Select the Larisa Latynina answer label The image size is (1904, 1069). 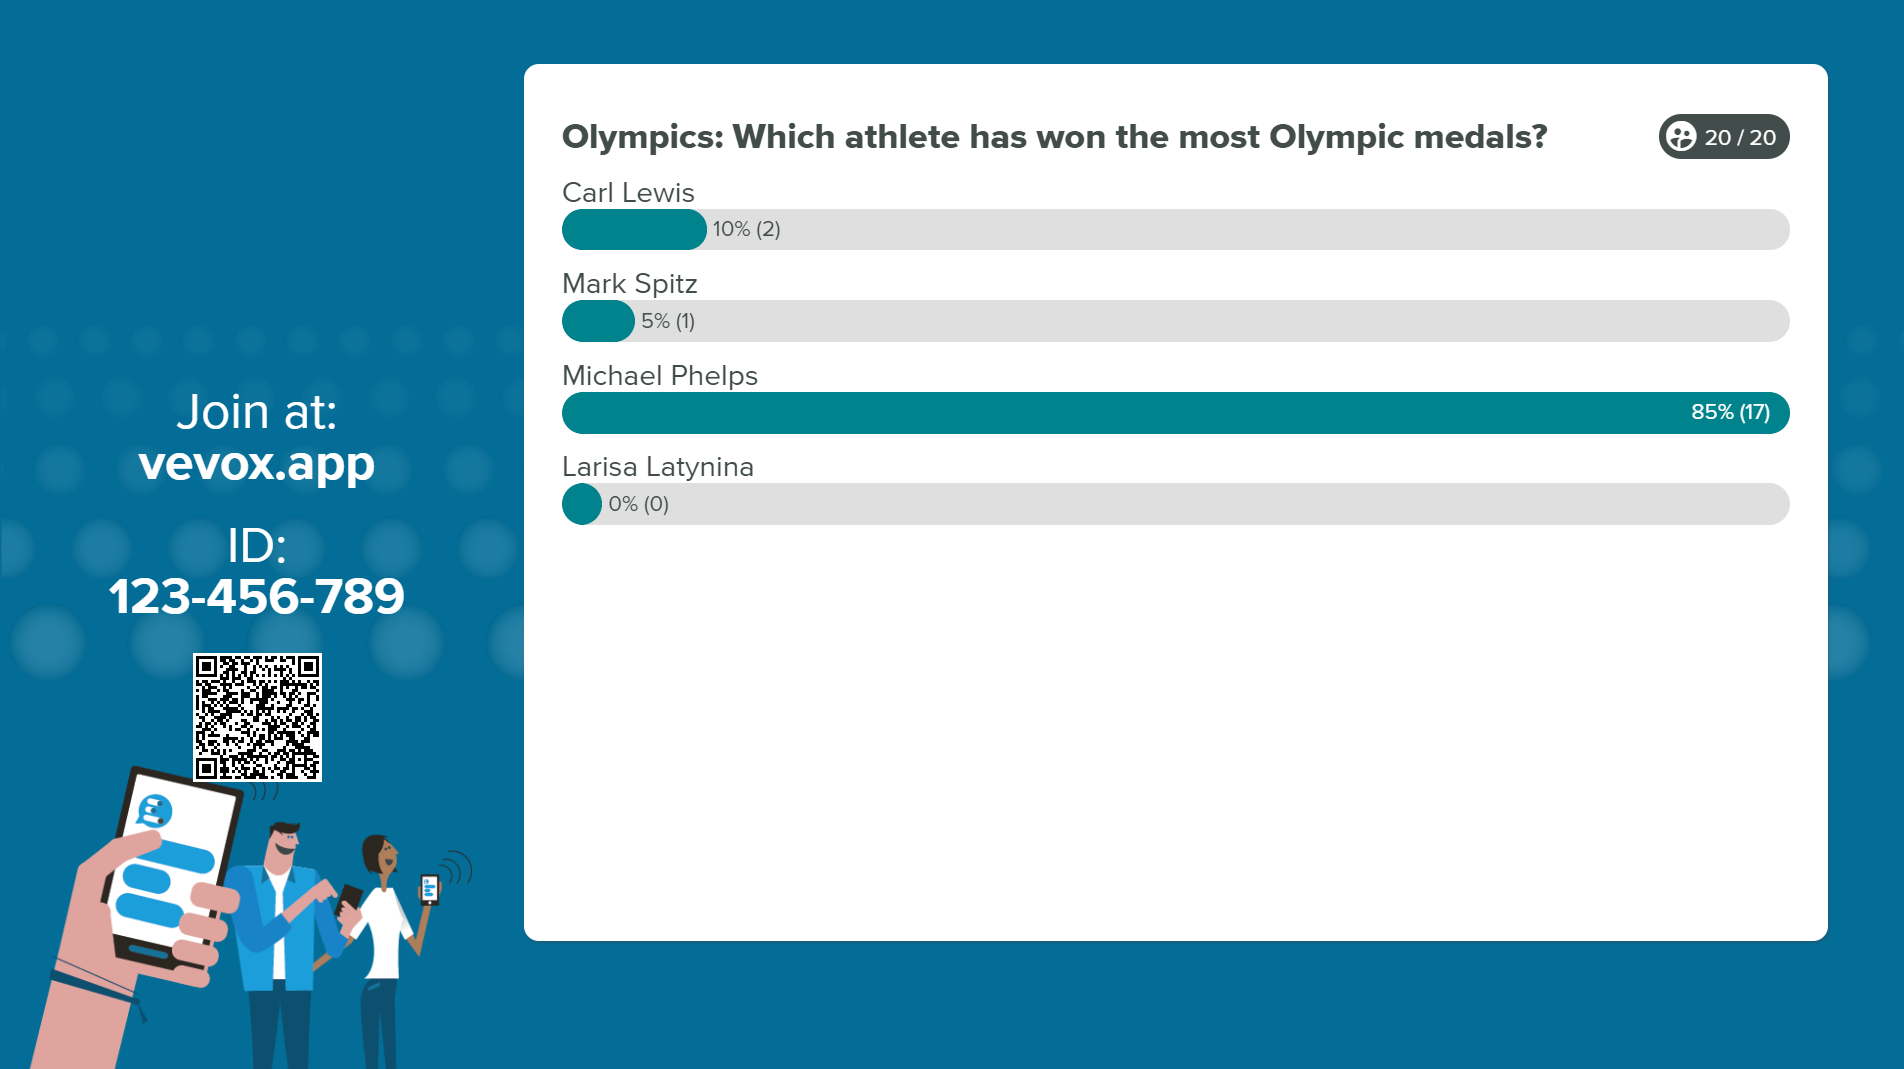658,467
